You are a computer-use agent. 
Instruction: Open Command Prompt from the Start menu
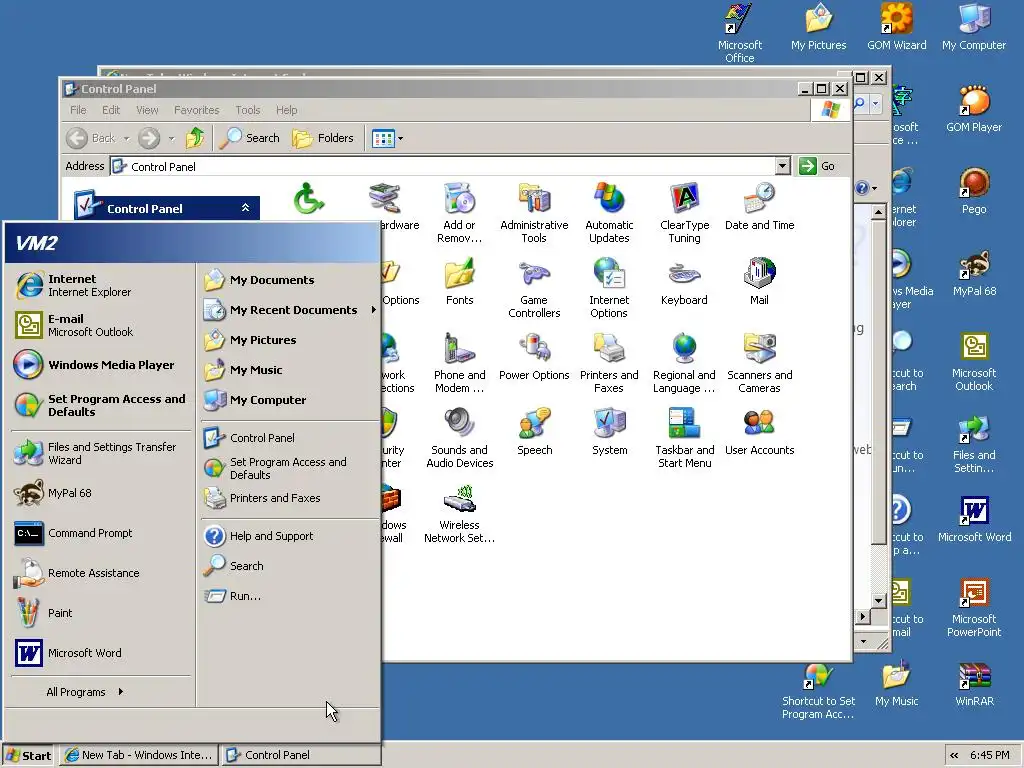pyautogui.click(x=101, y=533)
